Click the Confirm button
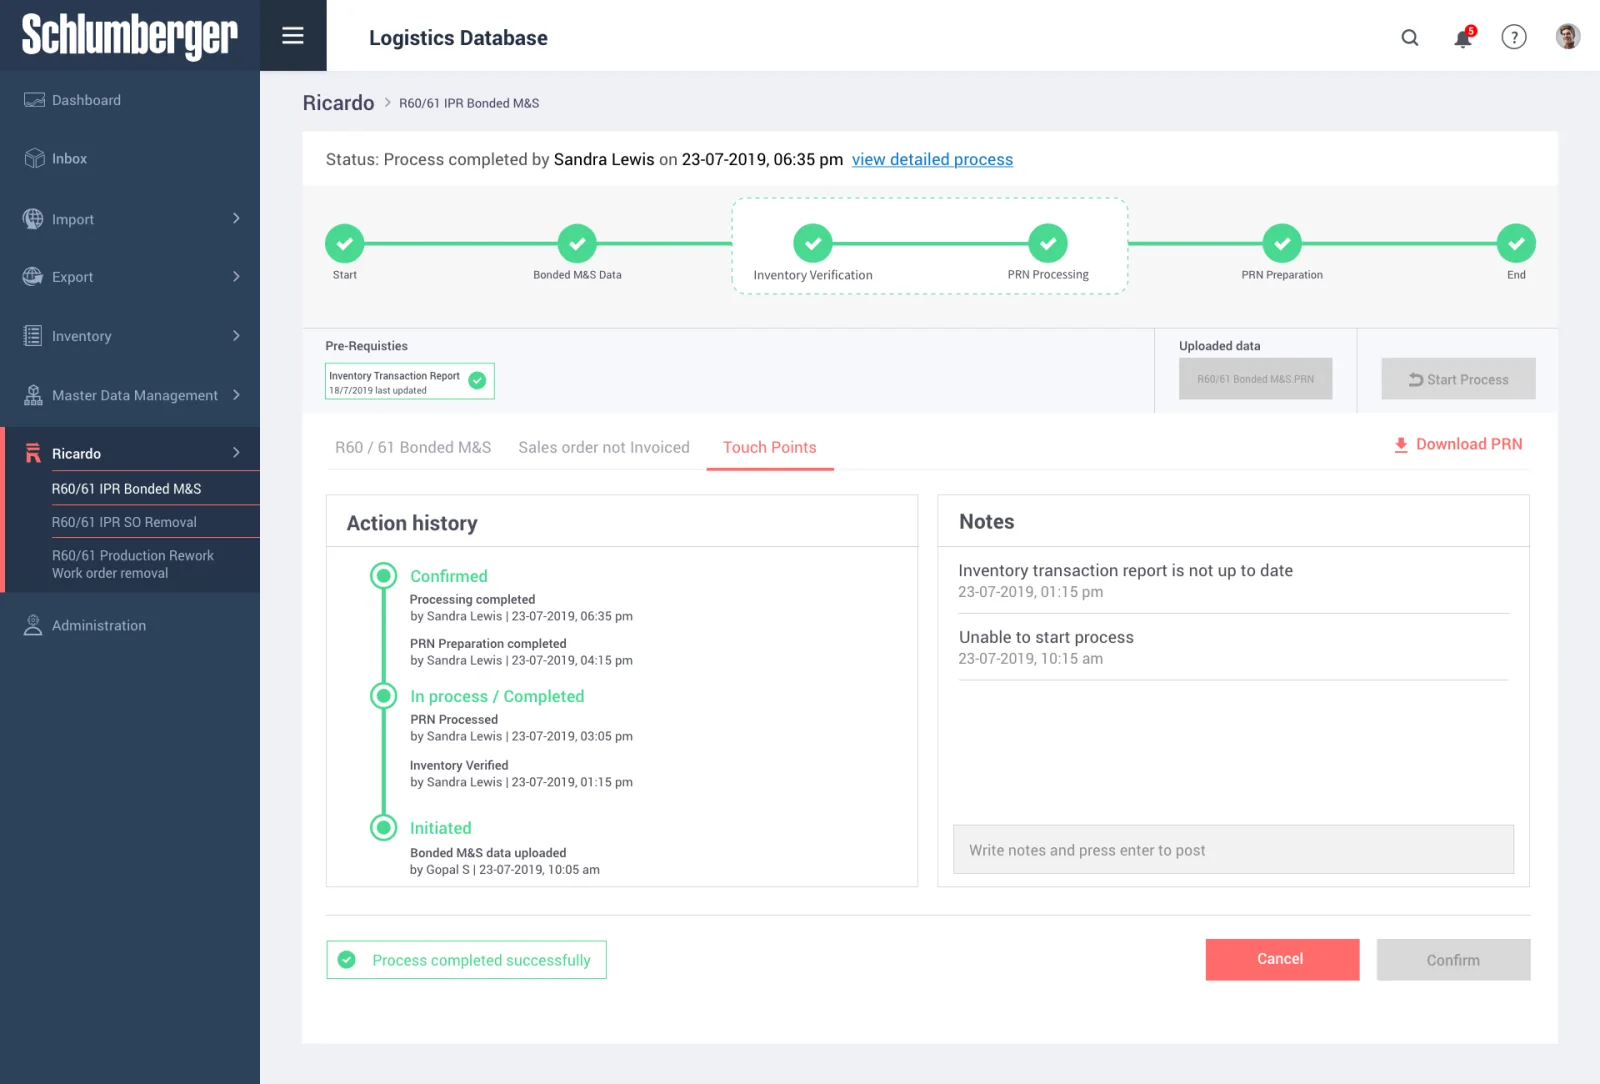The image size is (1600, 1084). click(1453, 960)
